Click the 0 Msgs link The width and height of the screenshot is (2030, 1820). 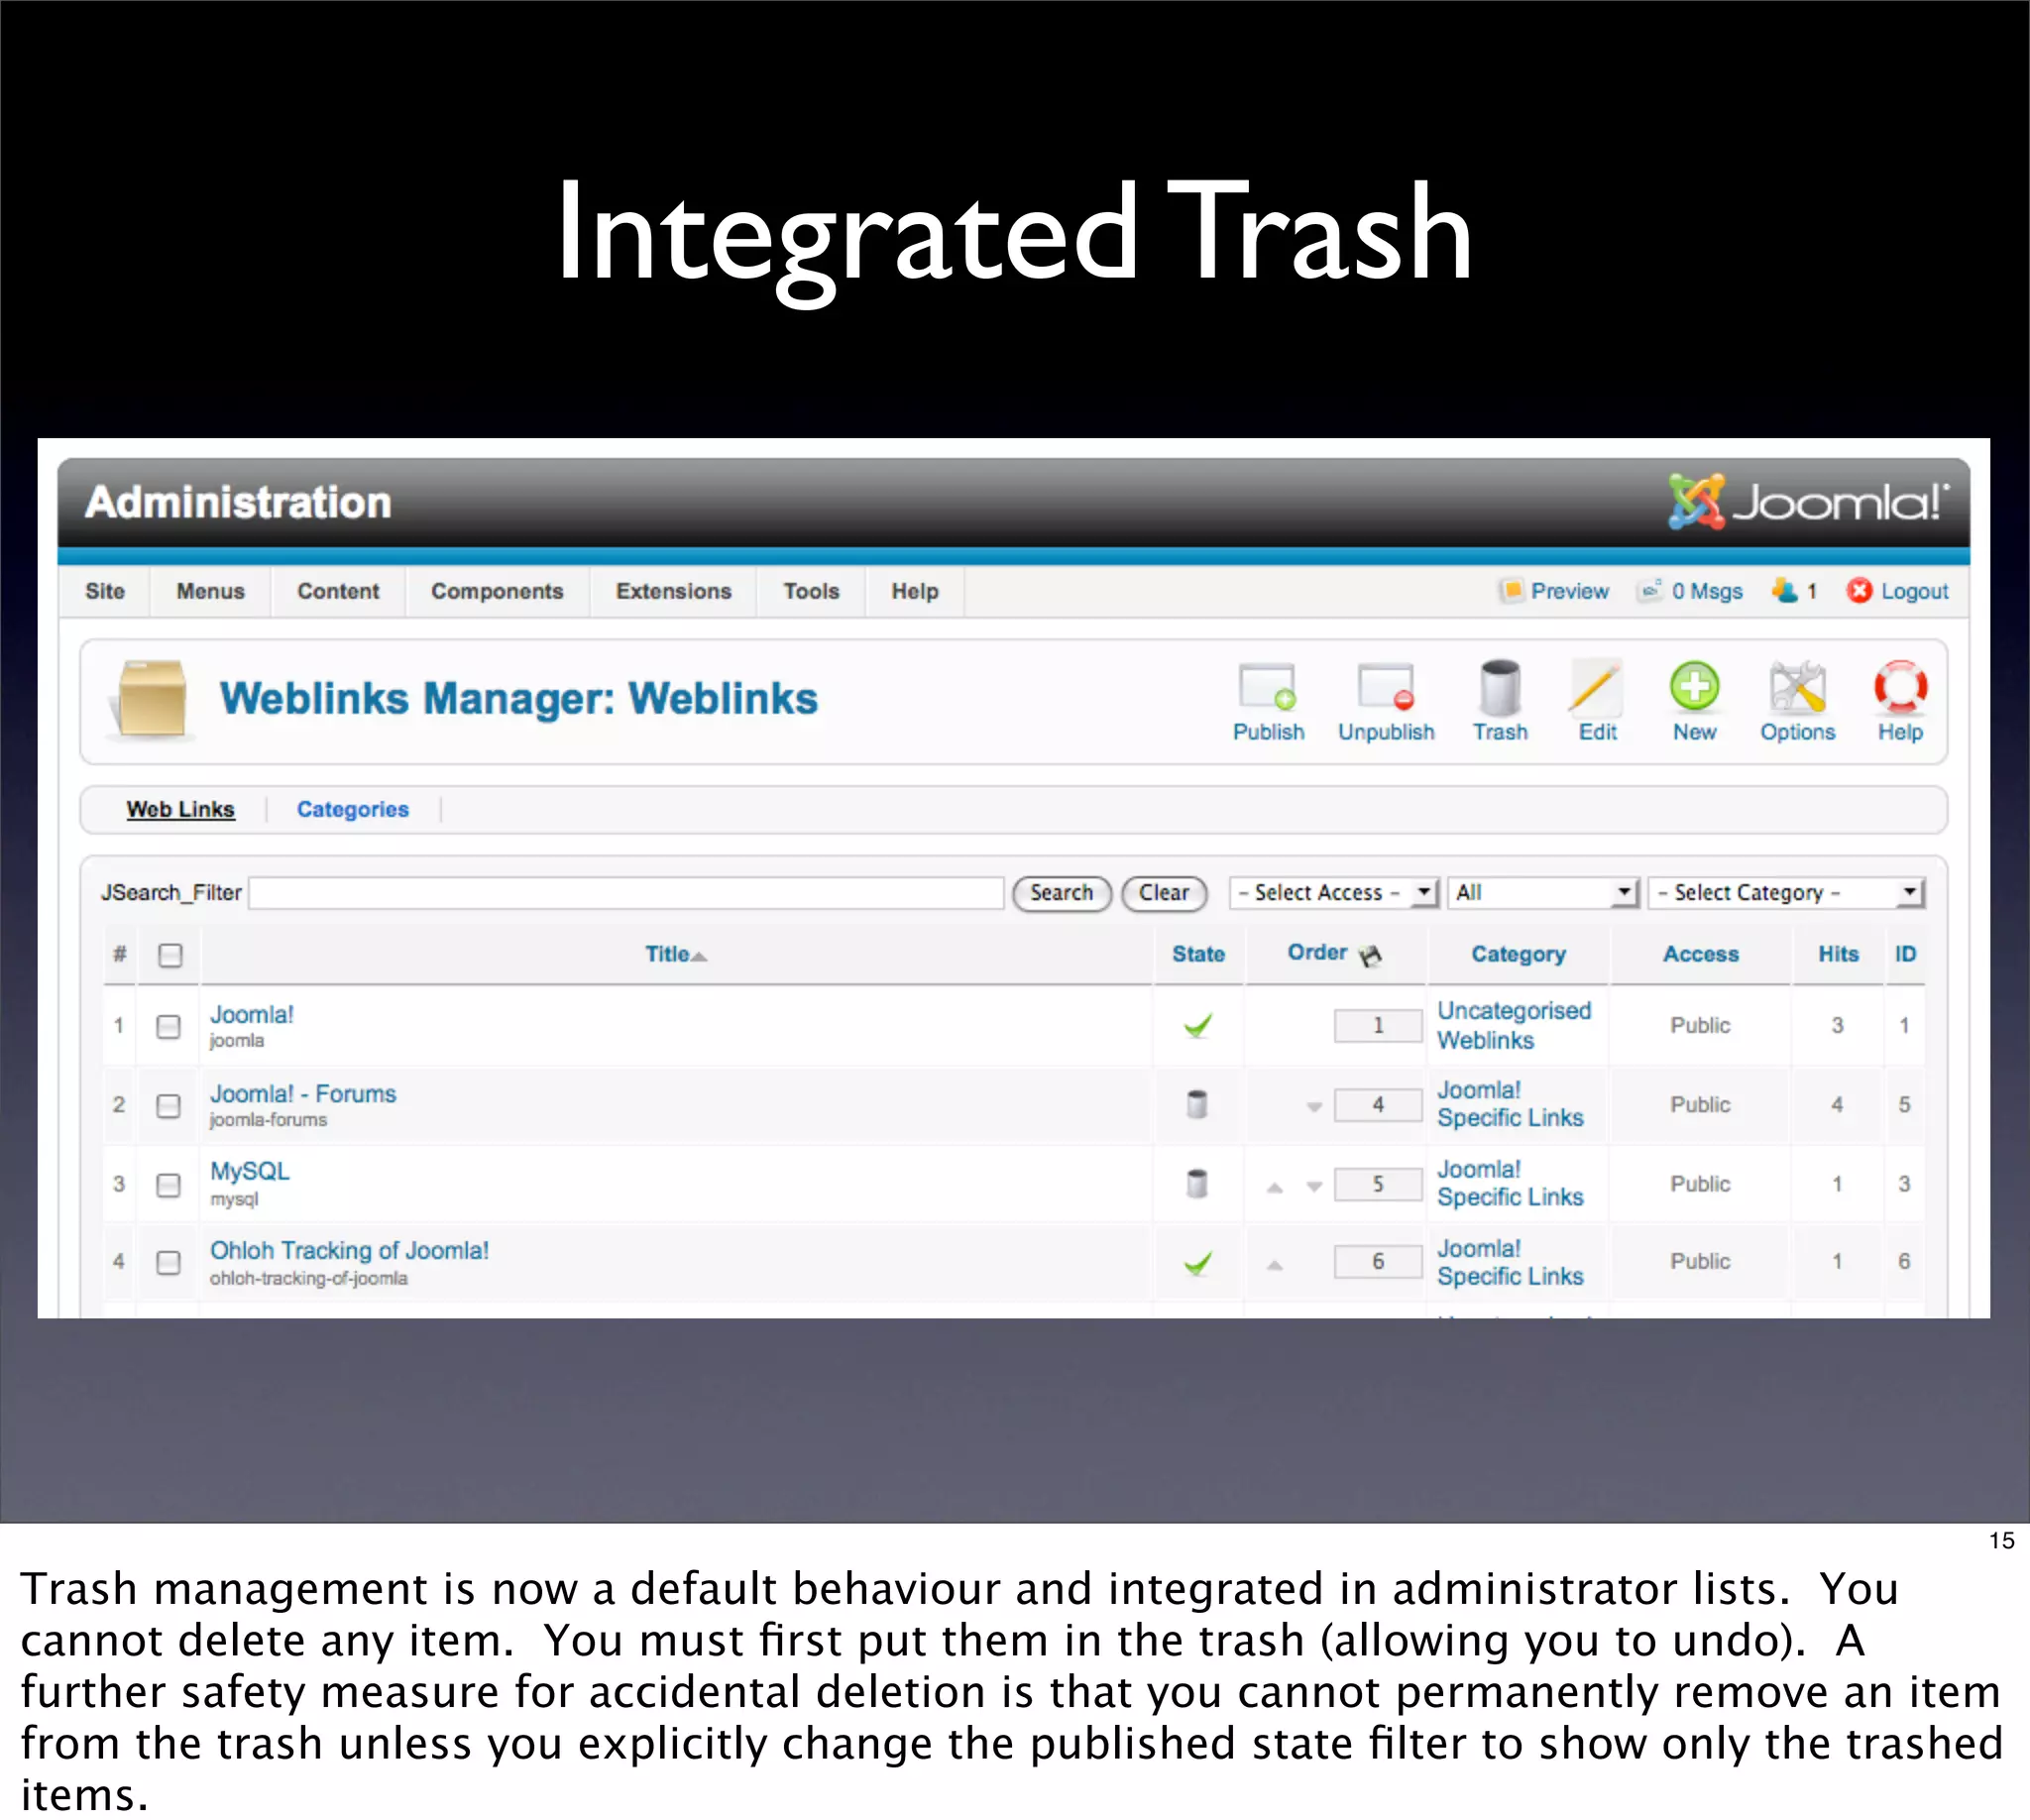(1707, 591)
